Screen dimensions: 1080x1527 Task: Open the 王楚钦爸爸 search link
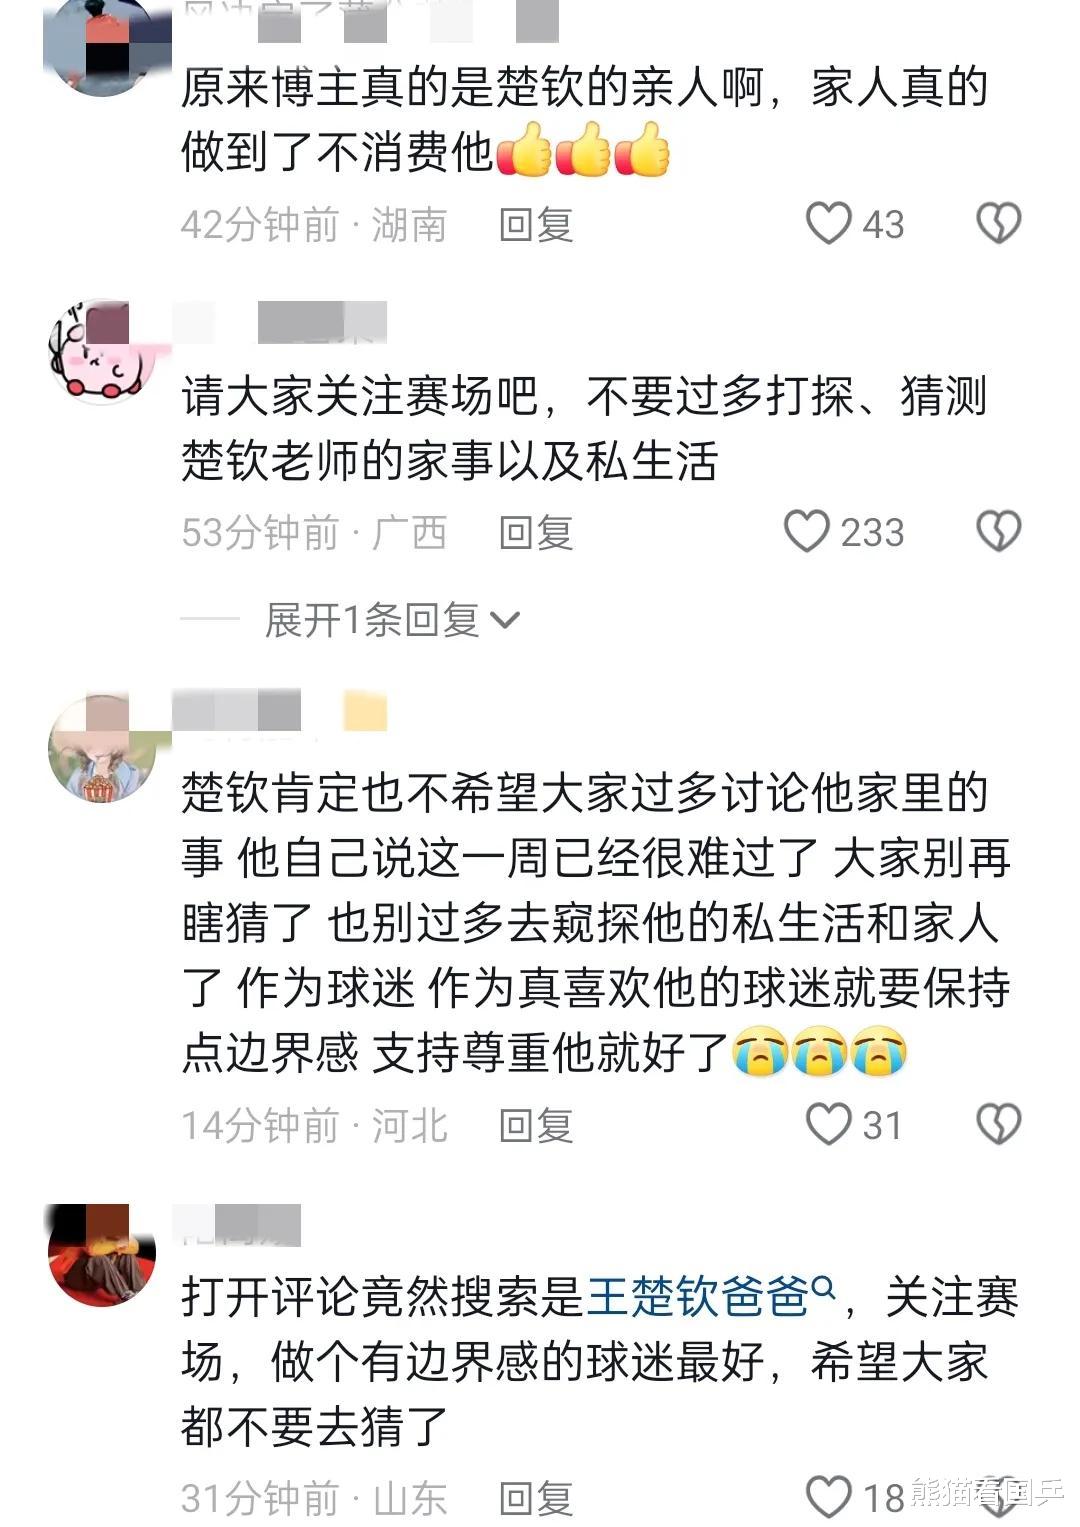[697, 1297]
